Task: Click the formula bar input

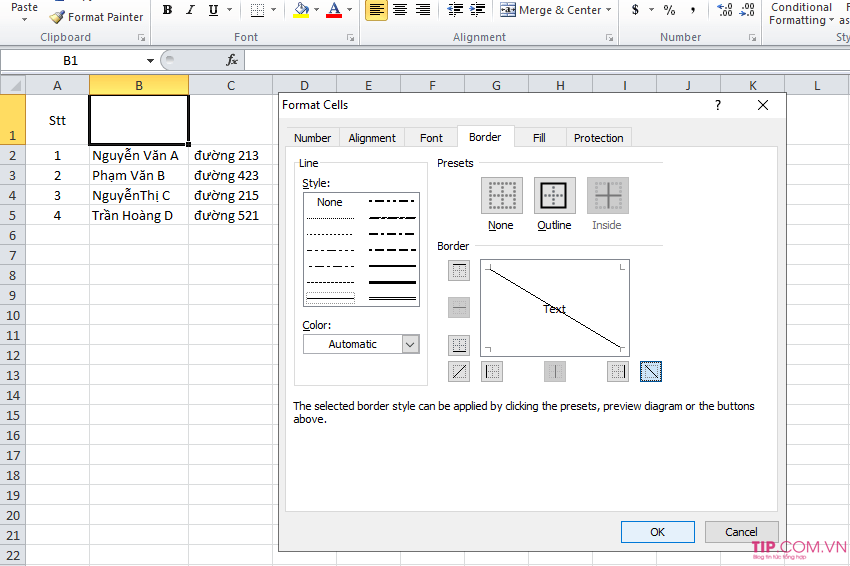Action: (546, 60)
